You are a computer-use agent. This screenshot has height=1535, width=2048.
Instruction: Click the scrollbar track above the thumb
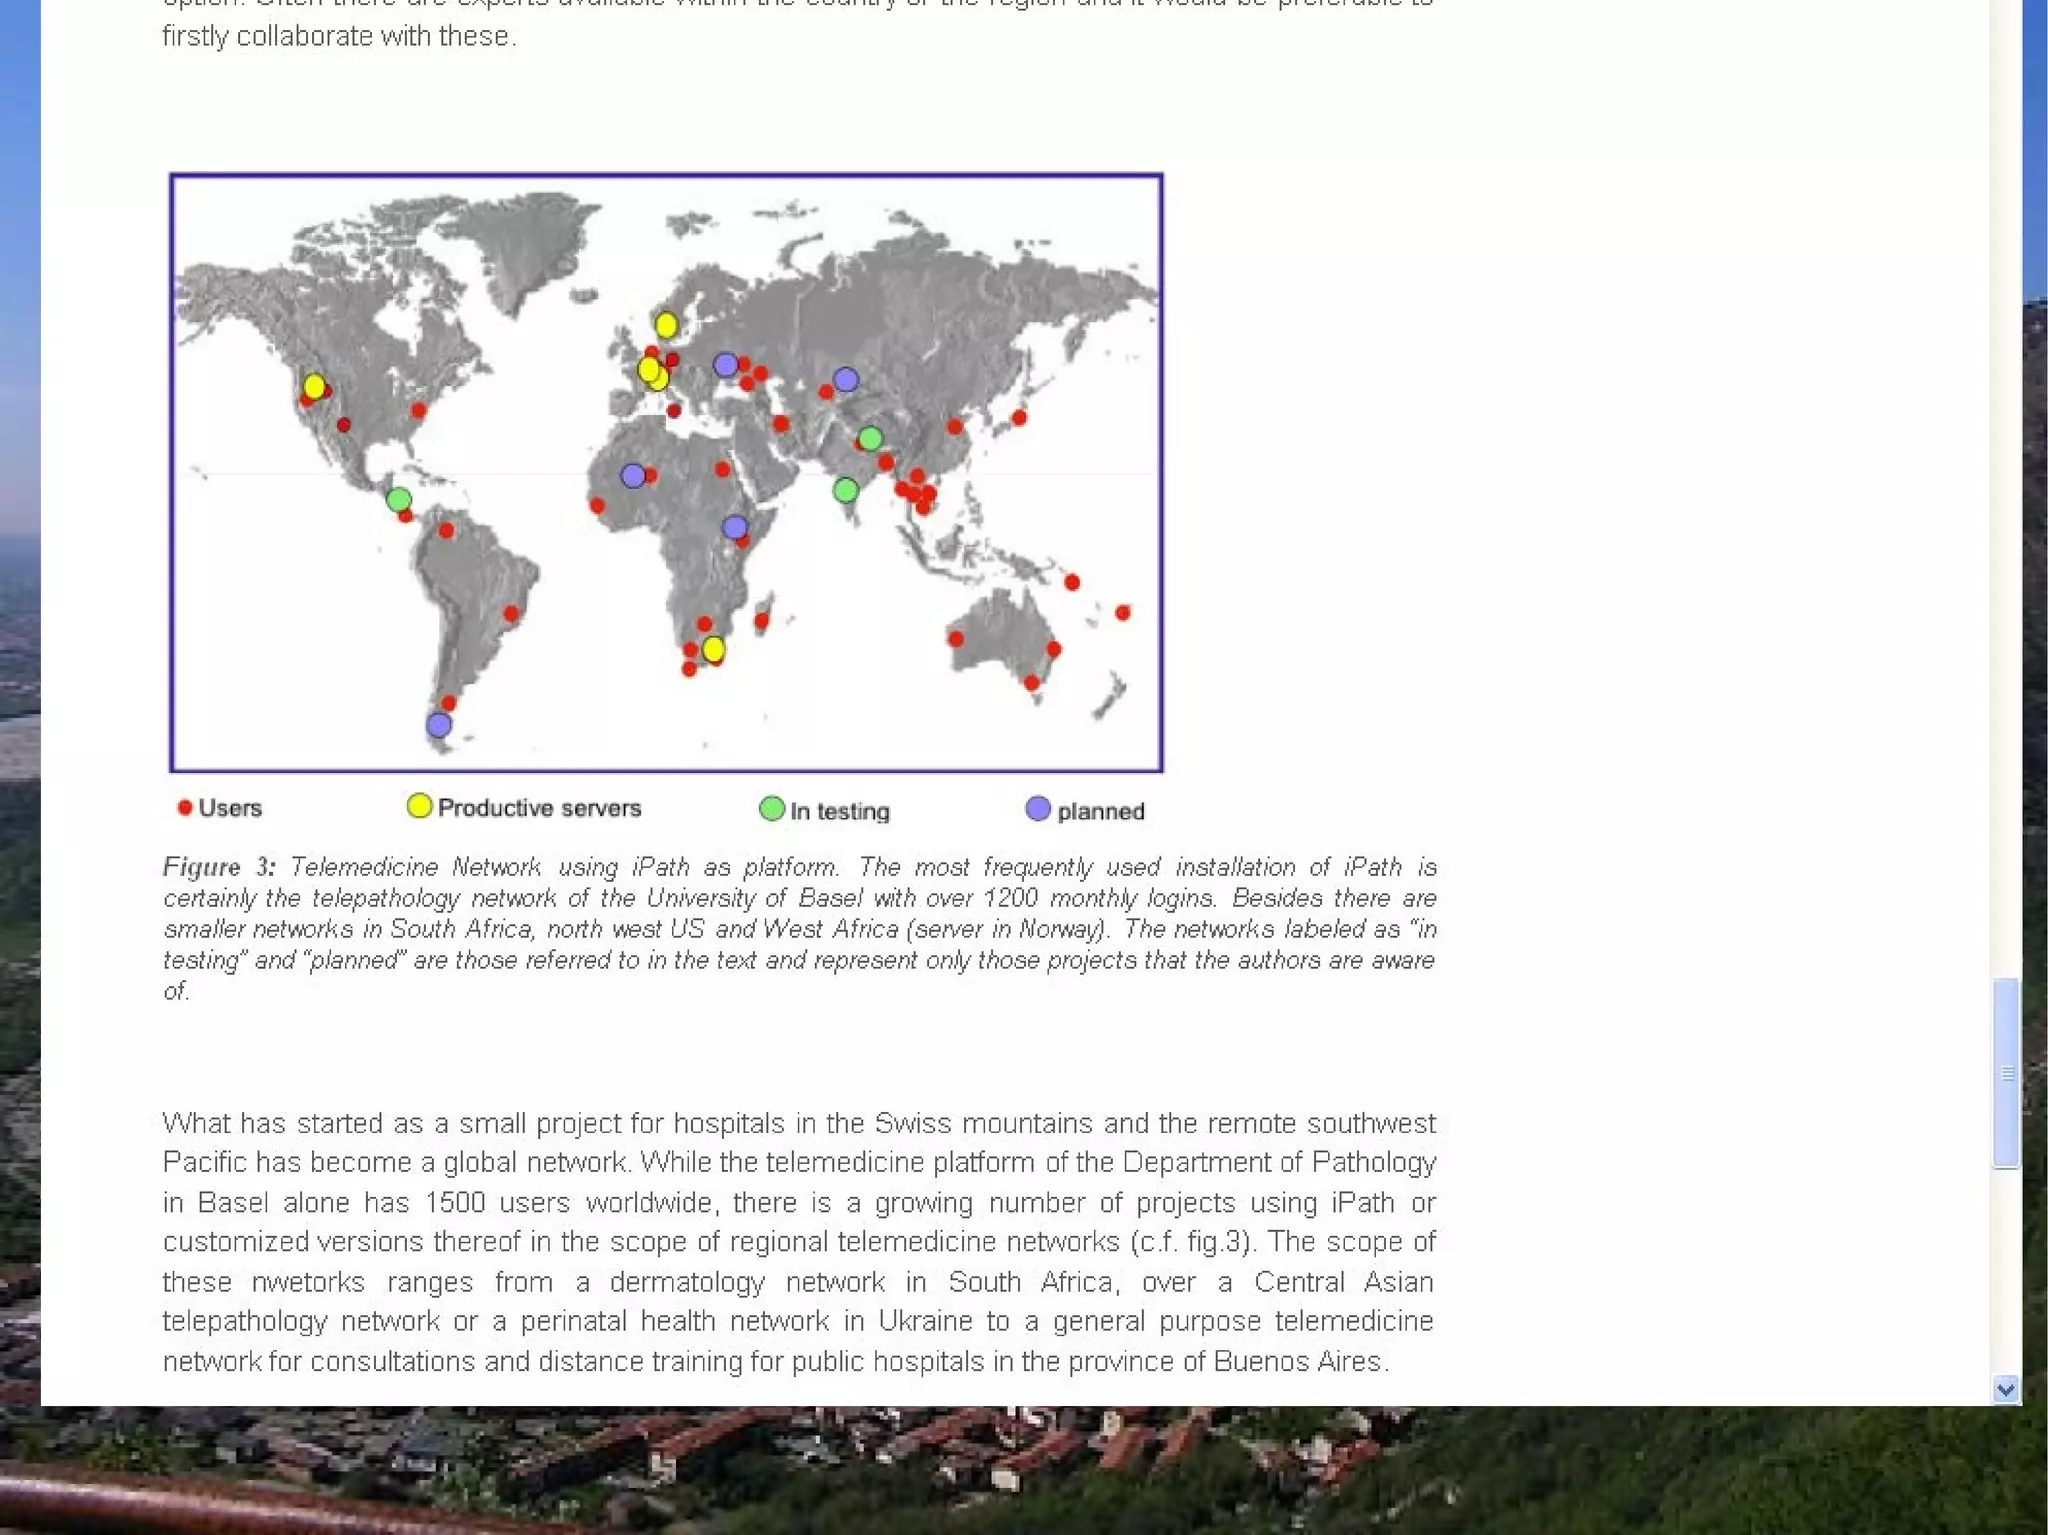(2005, 500)
